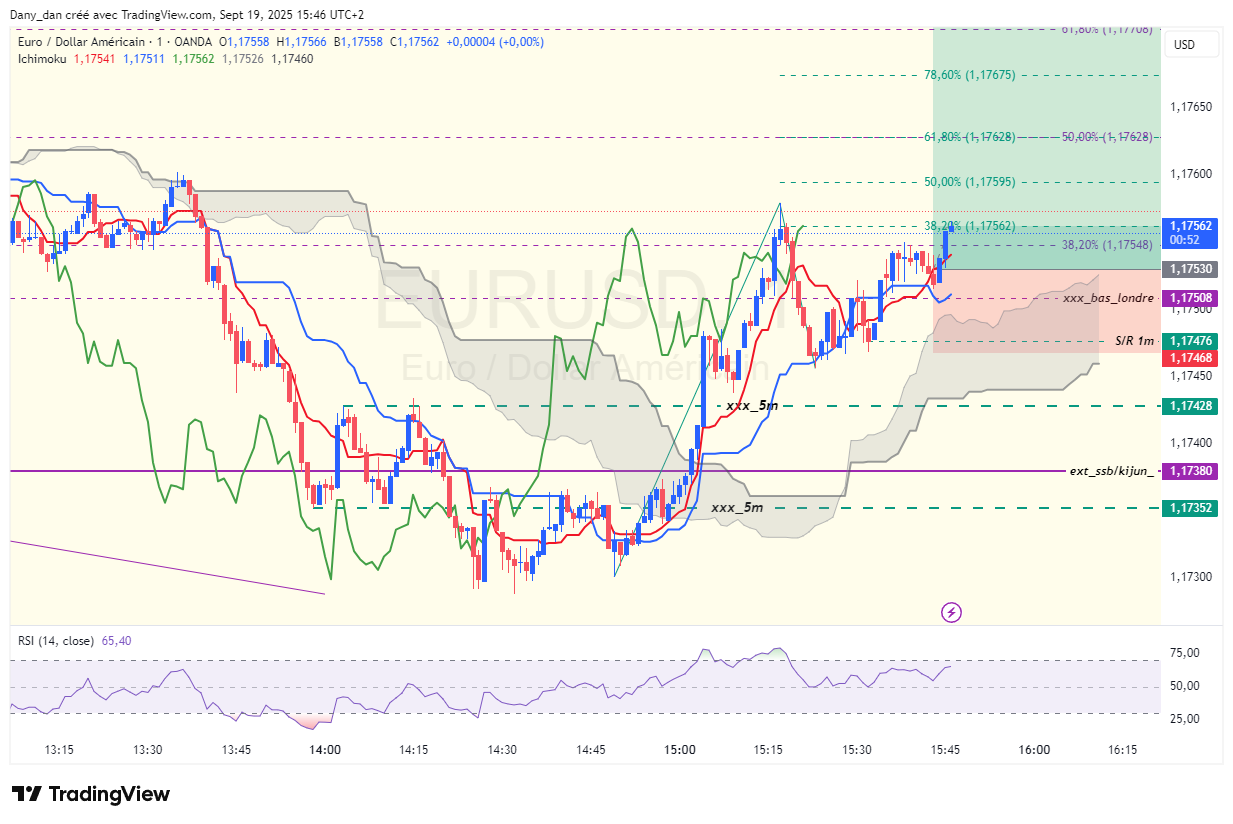Click the xxx_bas_londre line label

coord(1108,298)
